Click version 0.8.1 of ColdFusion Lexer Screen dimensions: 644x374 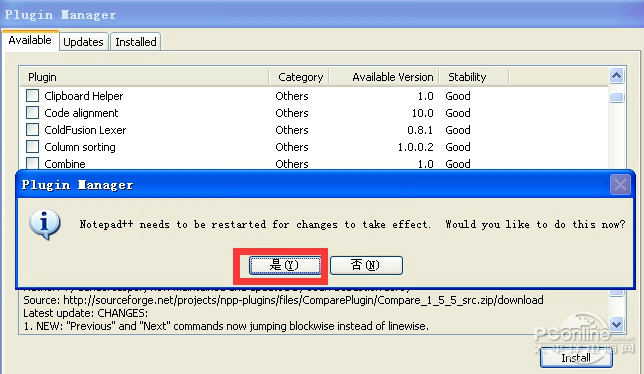pyautogui.click(x=420, y=130)
